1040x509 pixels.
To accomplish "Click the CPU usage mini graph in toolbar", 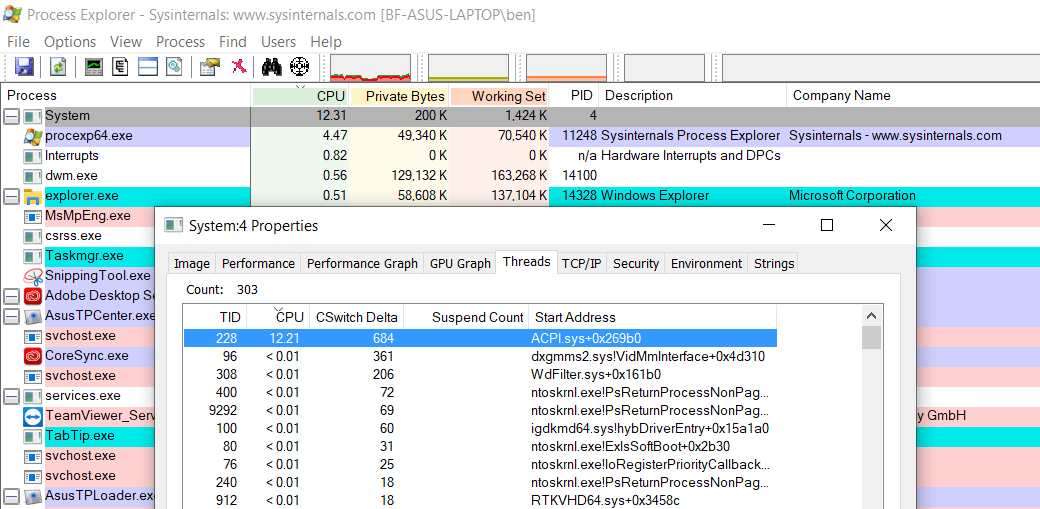I will coord(370,68).
